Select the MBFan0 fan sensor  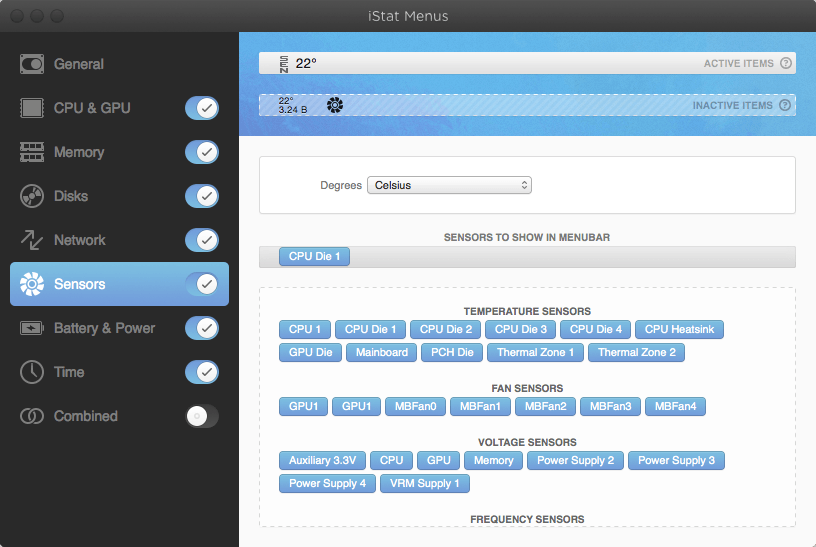click(415, 406)
